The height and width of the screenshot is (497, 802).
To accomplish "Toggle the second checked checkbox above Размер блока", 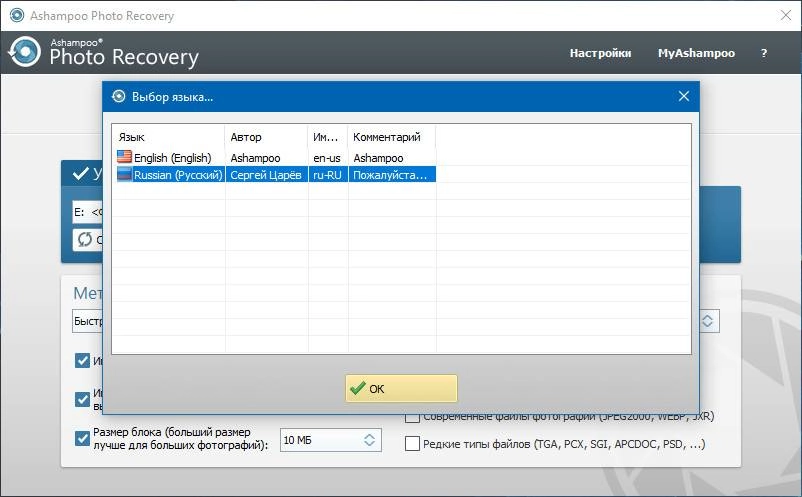I will click(82, 399).
